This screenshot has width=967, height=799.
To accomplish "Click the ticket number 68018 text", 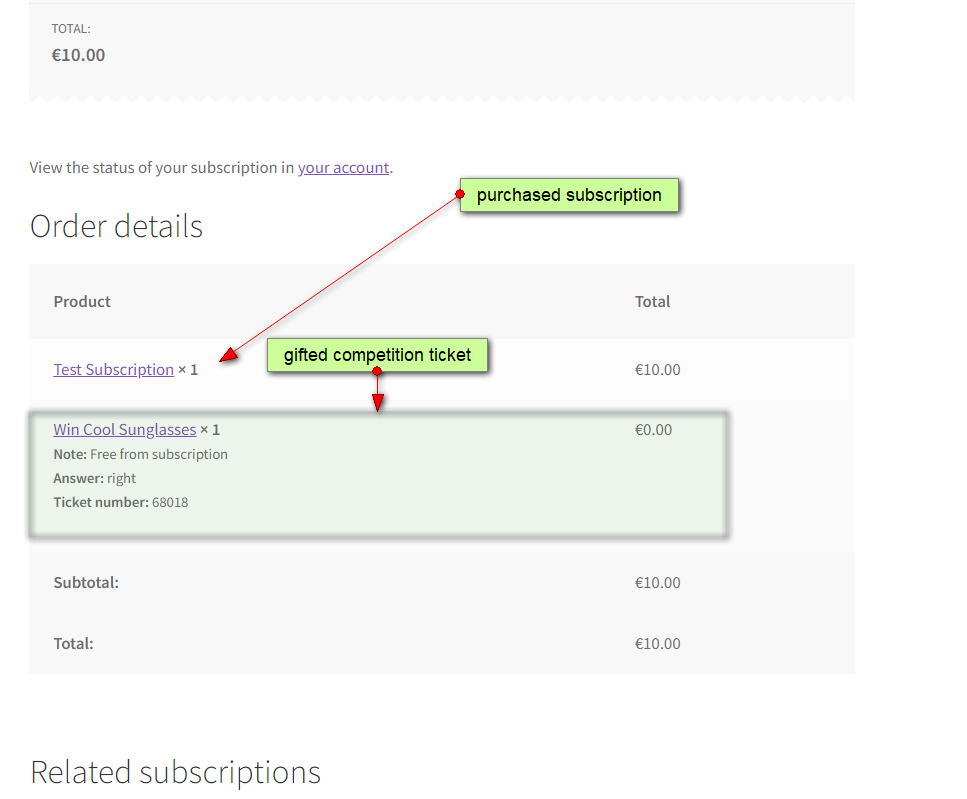I will click(x=170, y=502).
